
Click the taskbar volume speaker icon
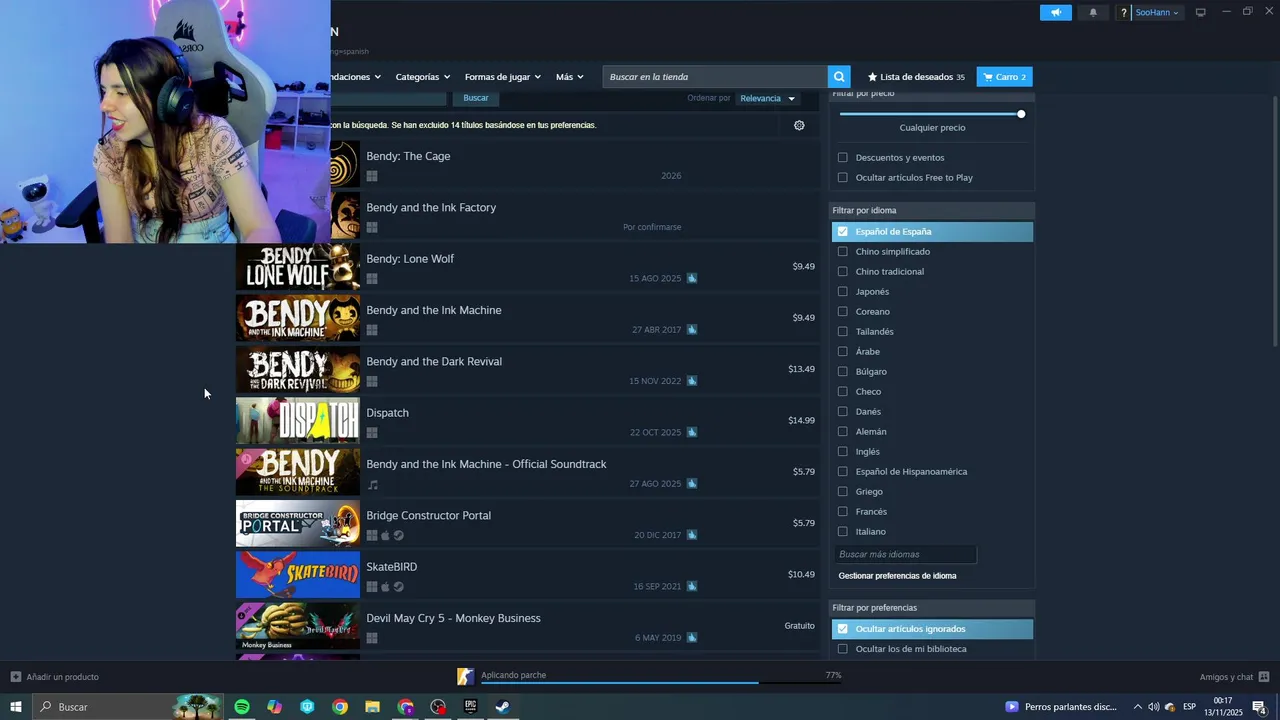click(x=1154, y=707)
